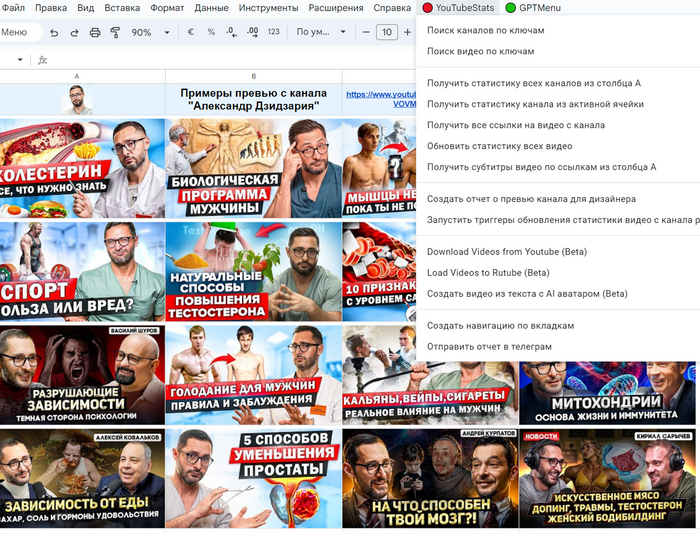Image resolution: width=700 pixels, height=533 pixels.
Task: Open the Справка menu
Action: pyautogui.click(x=392, y=8)
